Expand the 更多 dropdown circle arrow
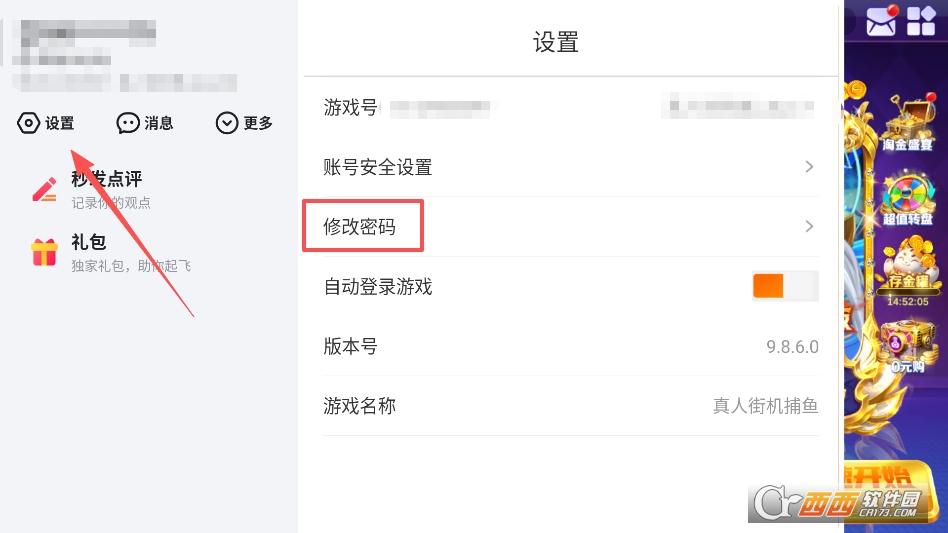Screen dimensions: 948x533 pos(227,123)
